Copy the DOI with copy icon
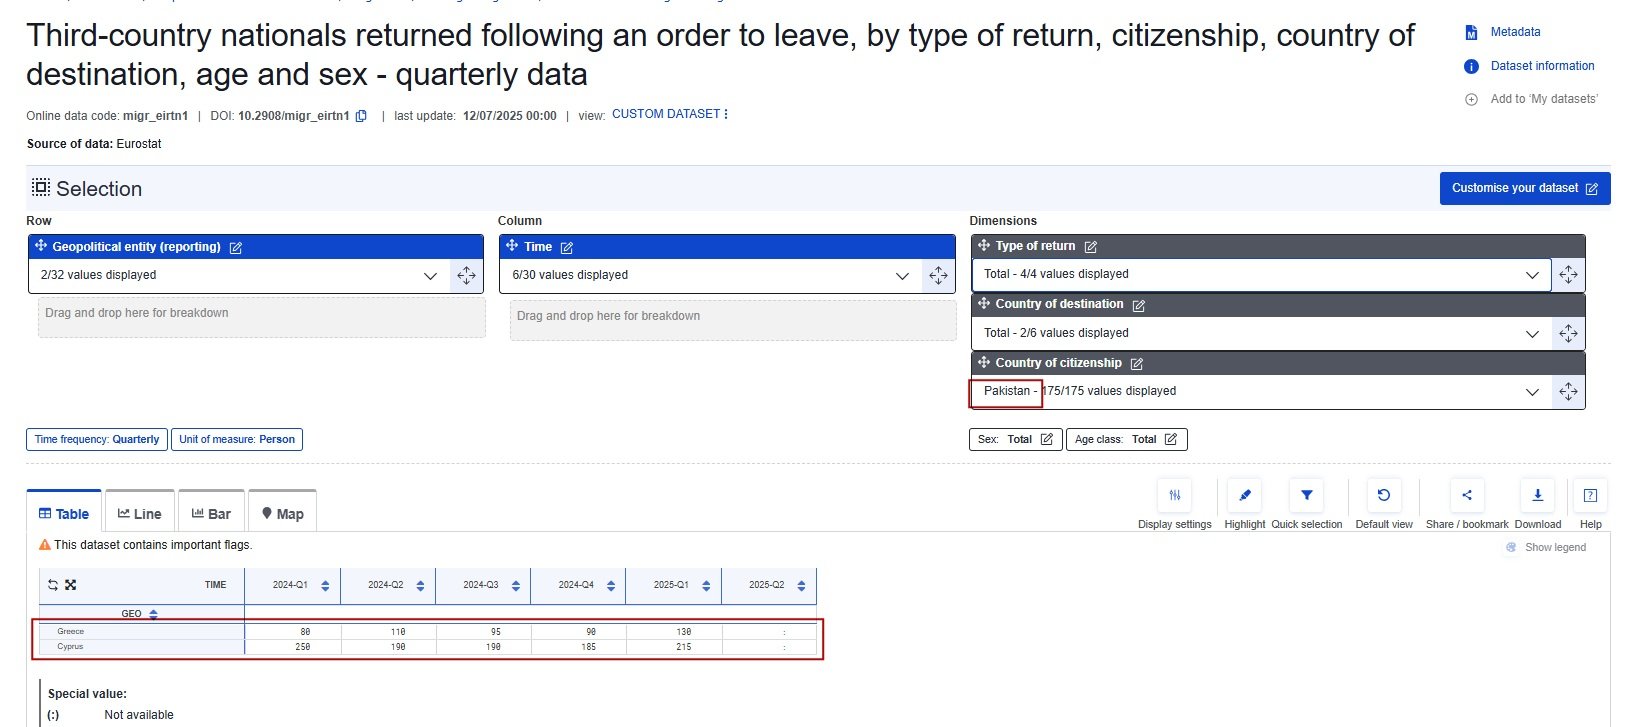This screenshot has height=727, width=1650. point(361,116)
